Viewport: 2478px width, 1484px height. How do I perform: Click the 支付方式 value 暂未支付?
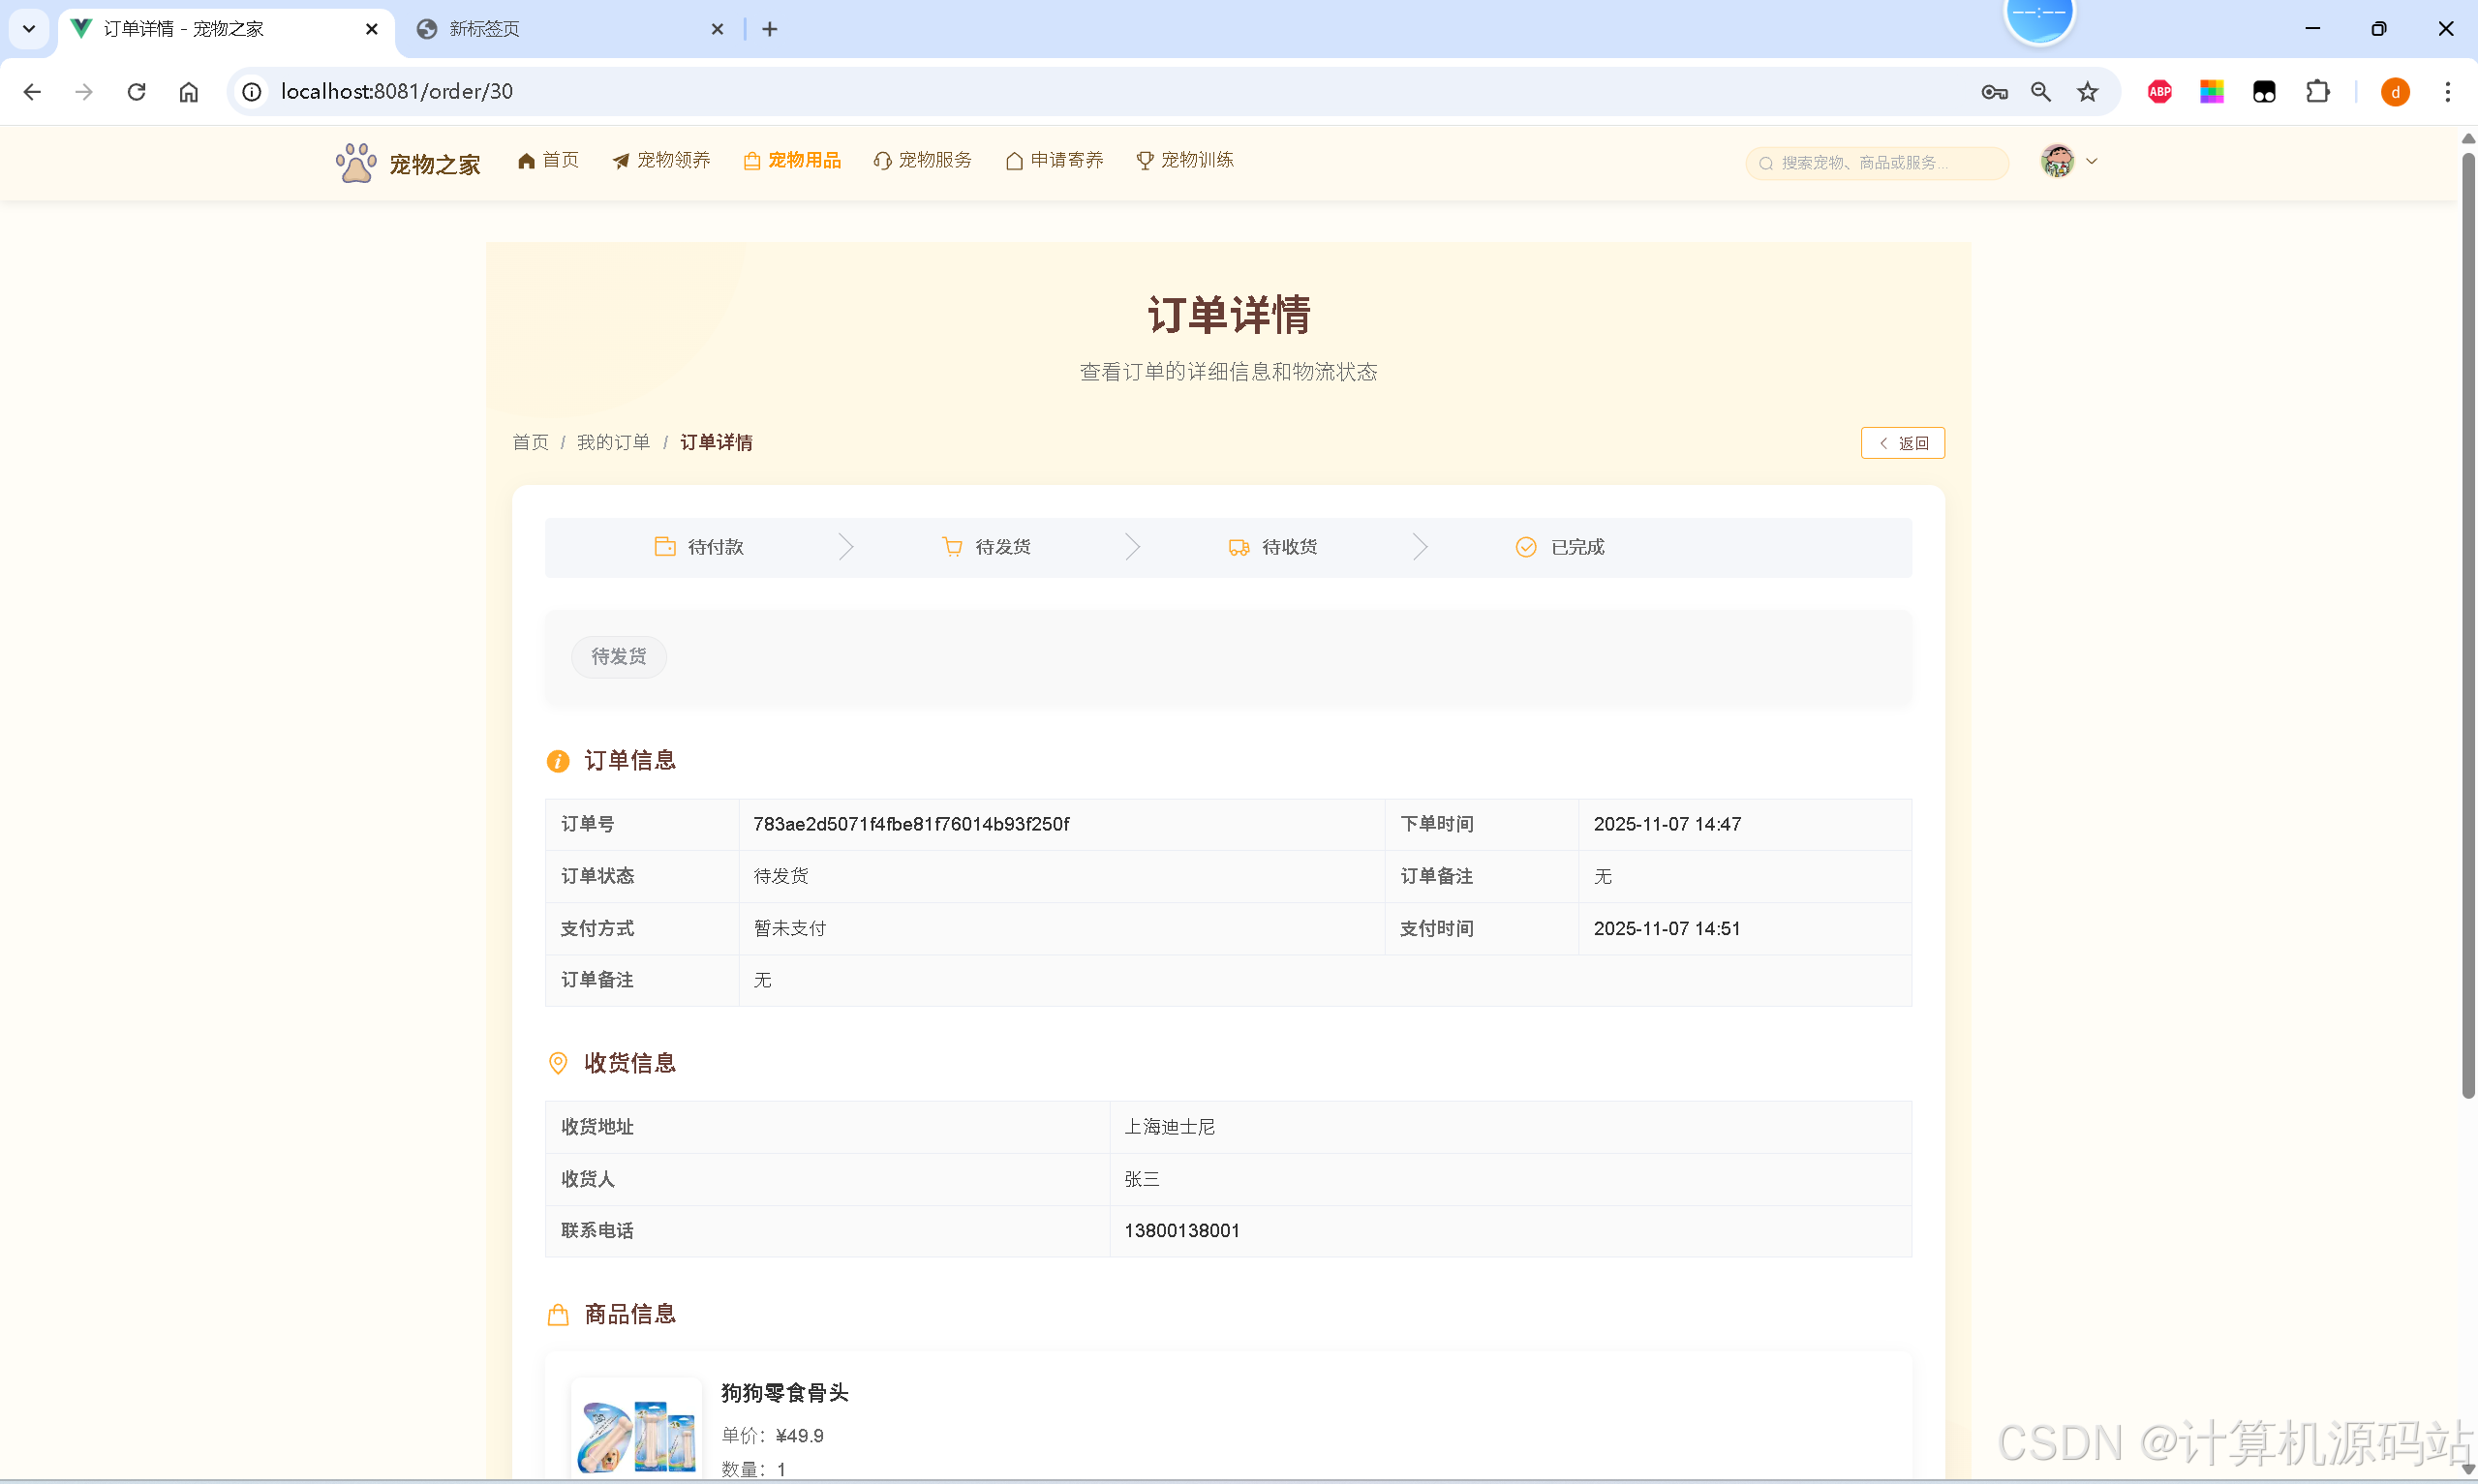[x=790, y=928]
